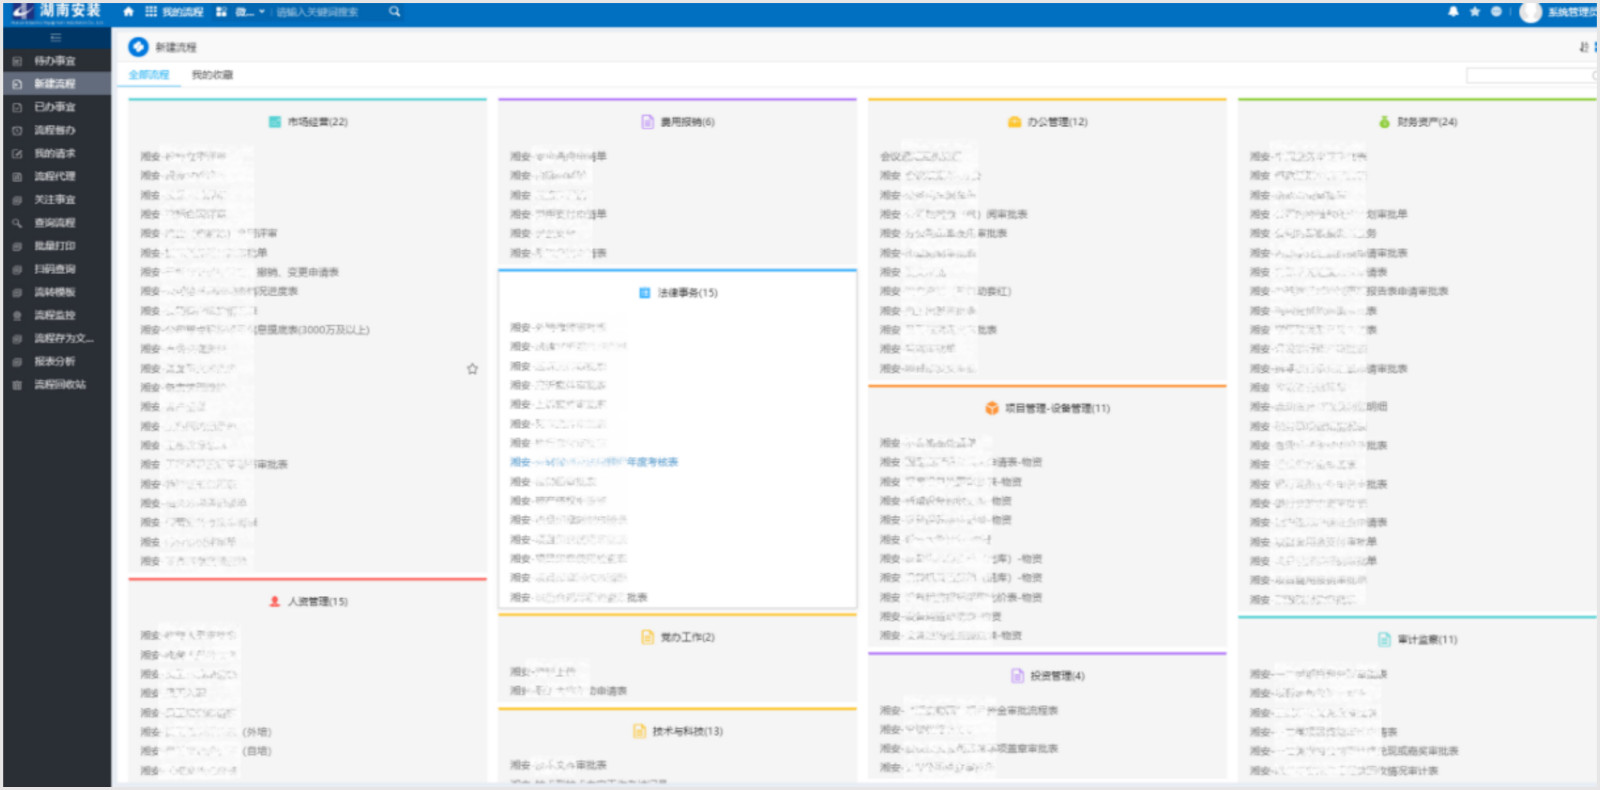Open favorites star in top bar
1600x790 pixels.
1475,12
